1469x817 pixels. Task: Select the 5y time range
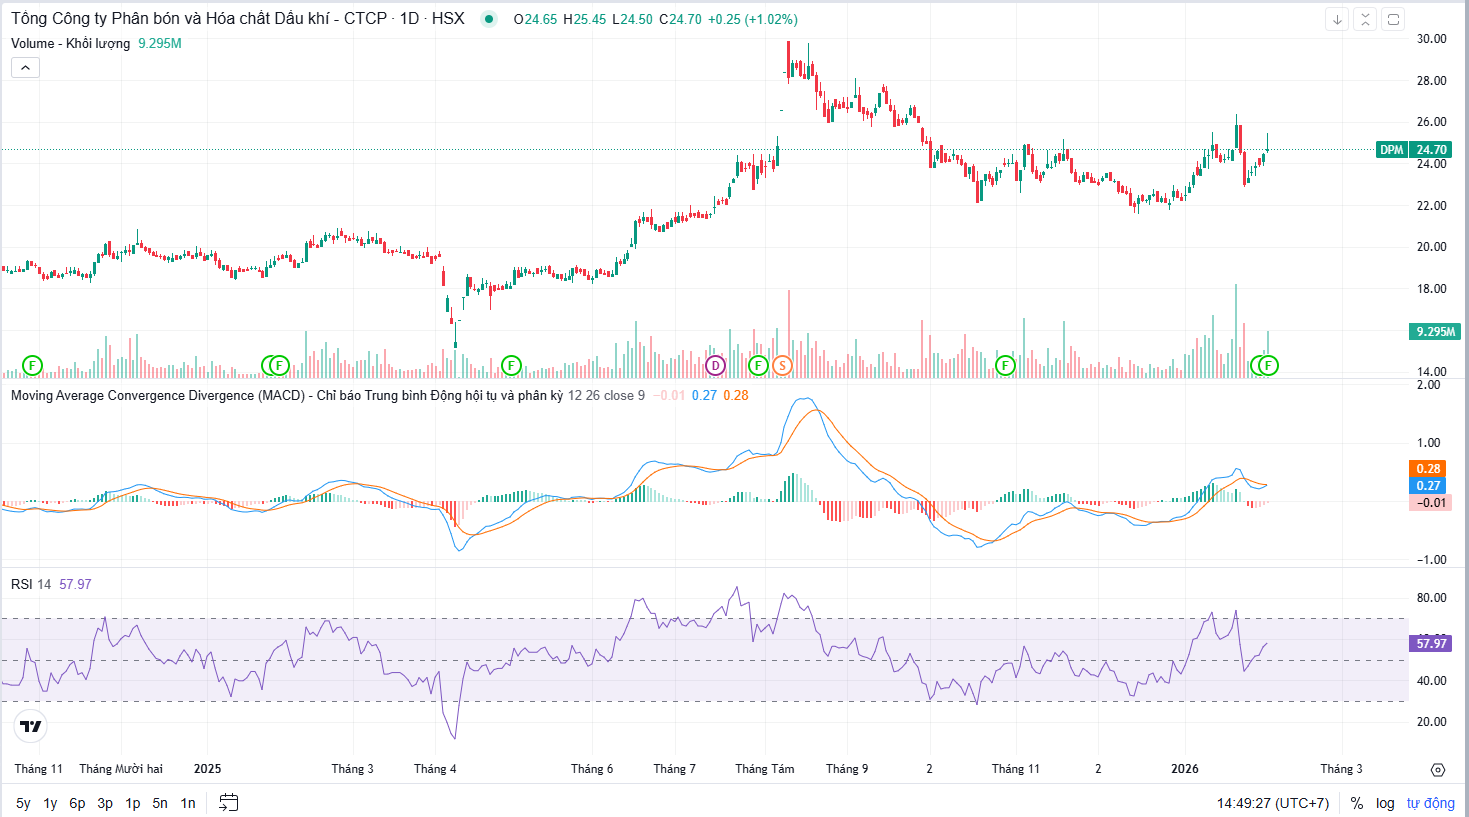coord(23,803)
